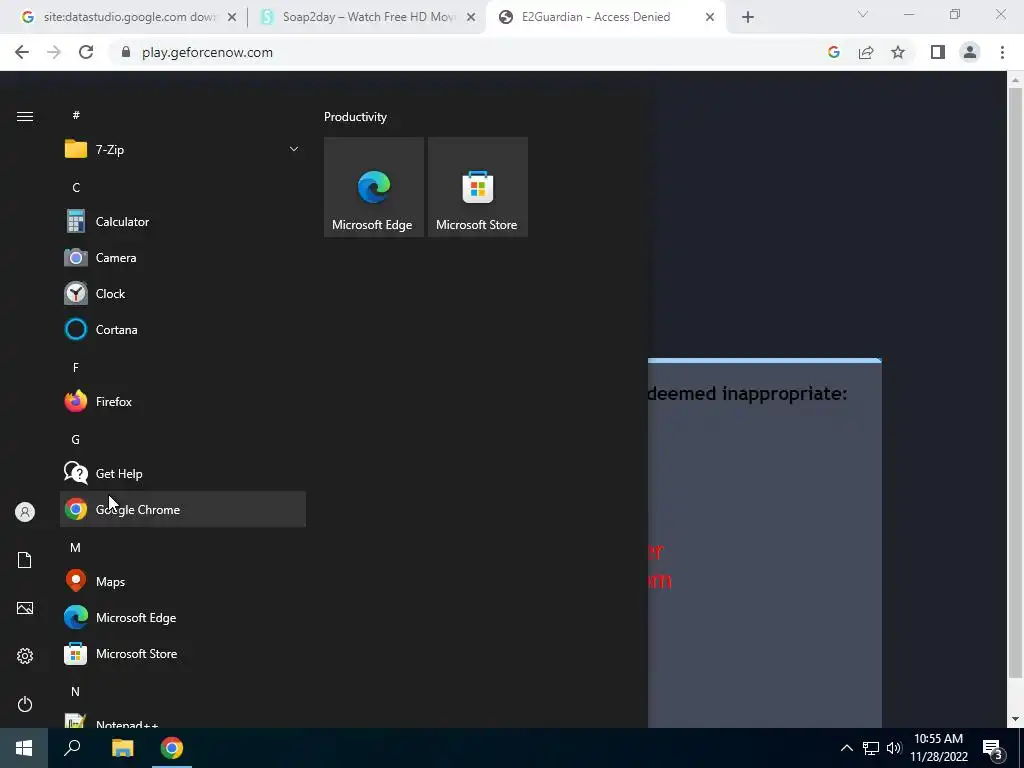1024x768 pixels.
Task: Open Chrome's three-dot menu
Action: click(1002, 52)
